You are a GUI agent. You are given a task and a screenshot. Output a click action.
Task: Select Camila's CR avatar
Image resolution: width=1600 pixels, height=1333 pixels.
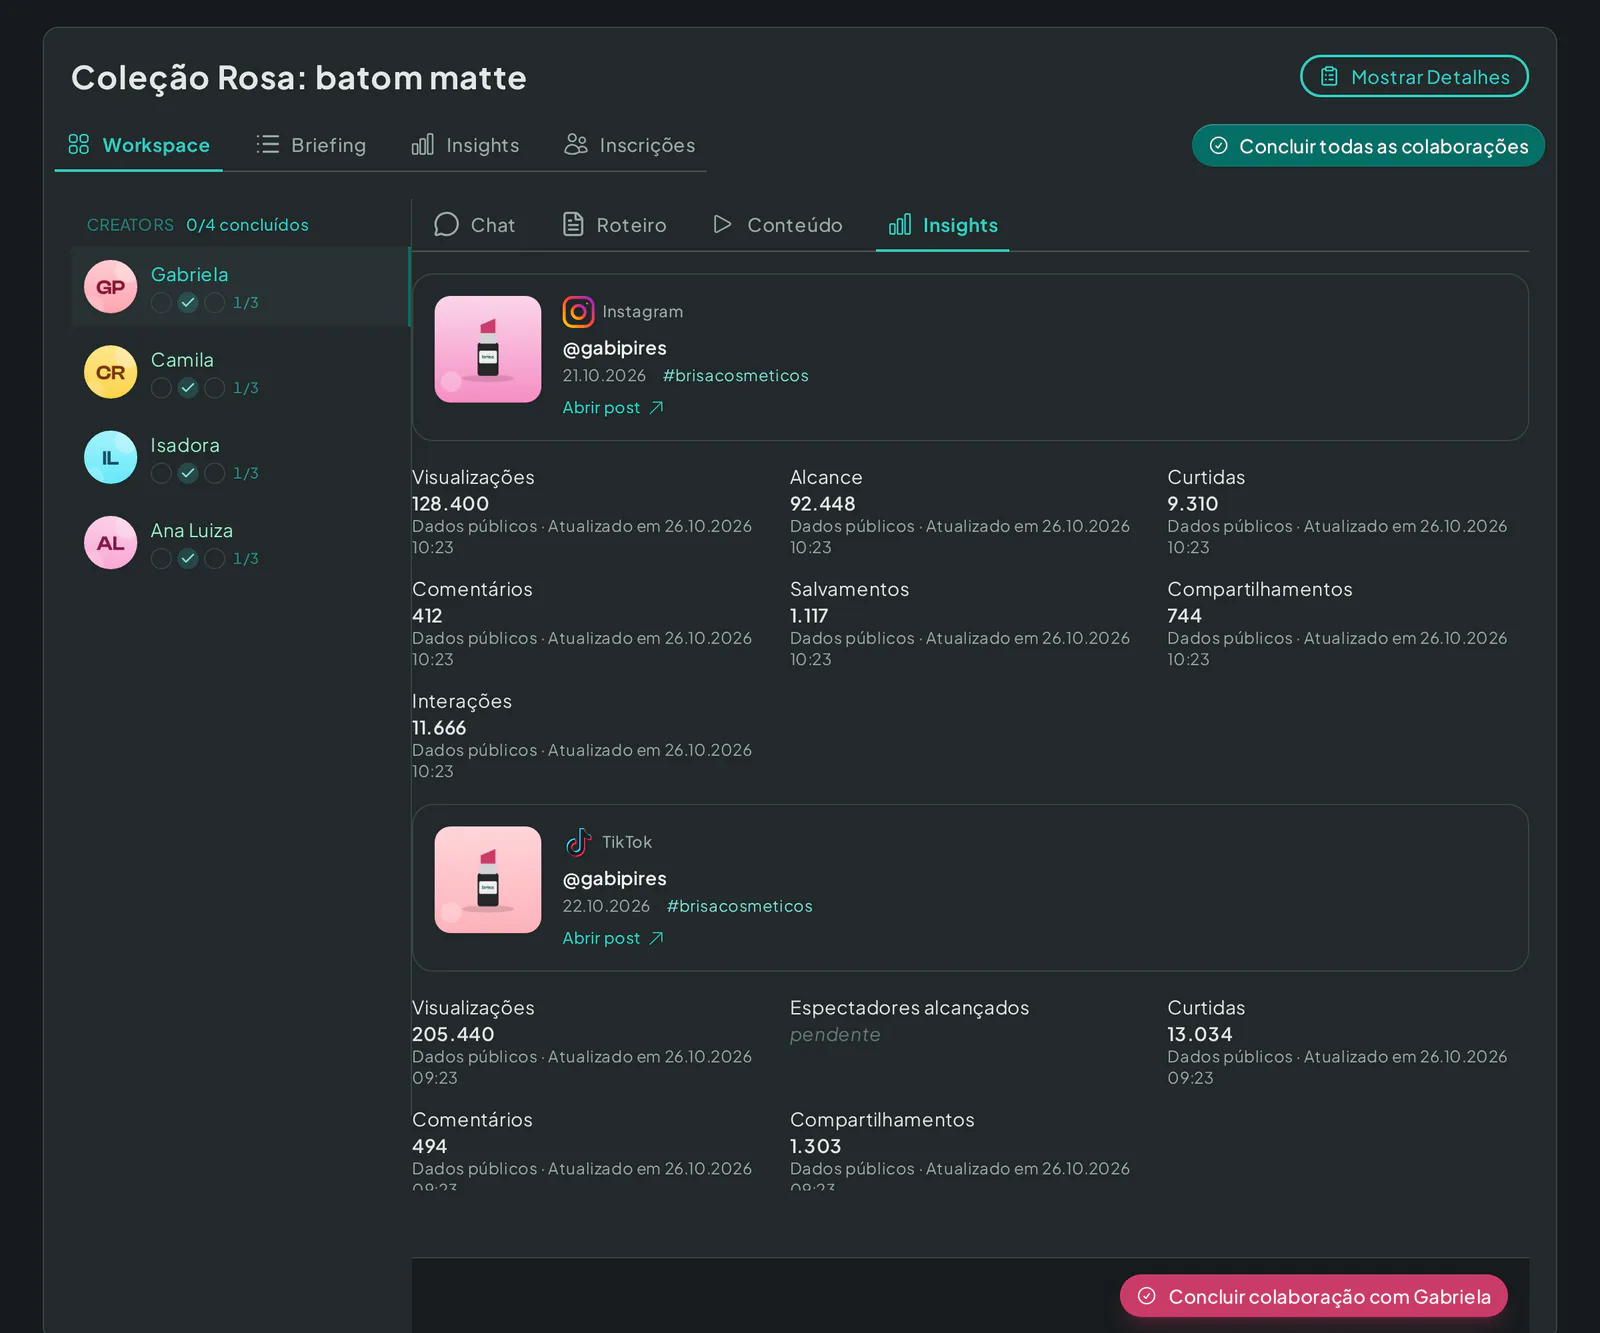pyautogui.click(x=111, y=372)
